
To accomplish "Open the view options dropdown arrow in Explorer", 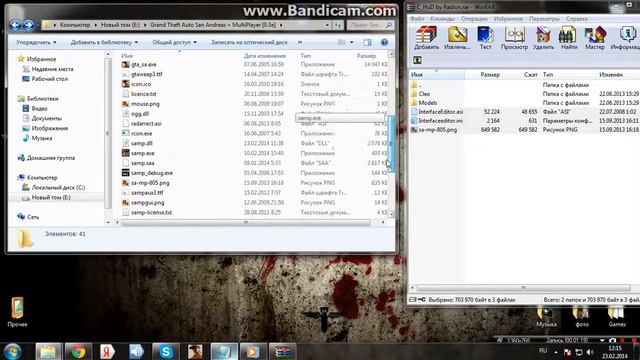I will point(352,42).
